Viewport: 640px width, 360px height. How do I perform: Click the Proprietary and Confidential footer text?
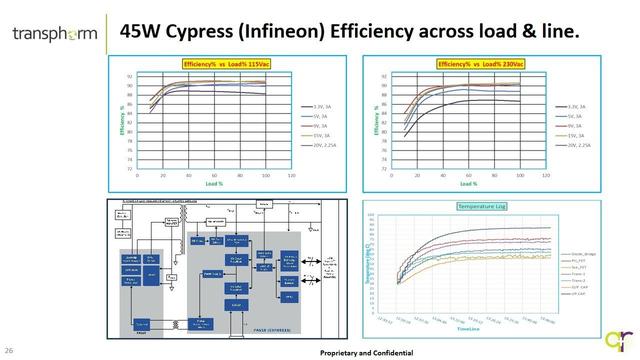point(367,353)
